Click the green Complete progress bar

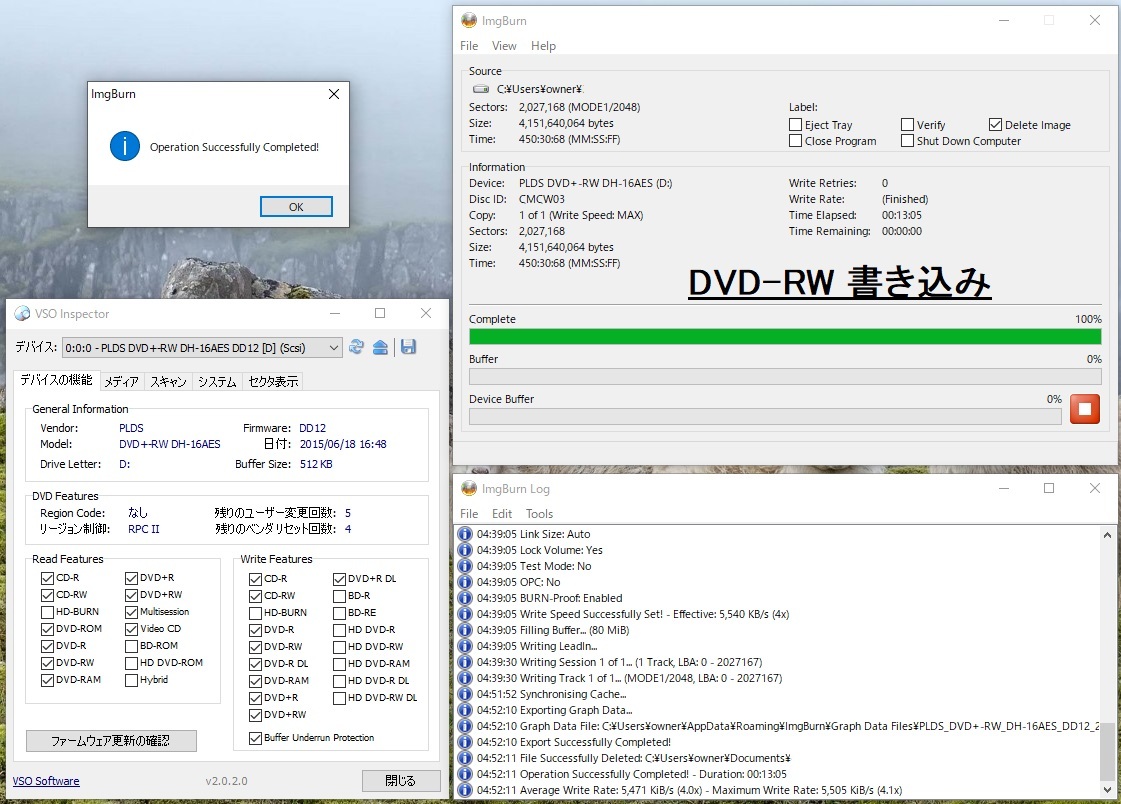tap(784, 336)
